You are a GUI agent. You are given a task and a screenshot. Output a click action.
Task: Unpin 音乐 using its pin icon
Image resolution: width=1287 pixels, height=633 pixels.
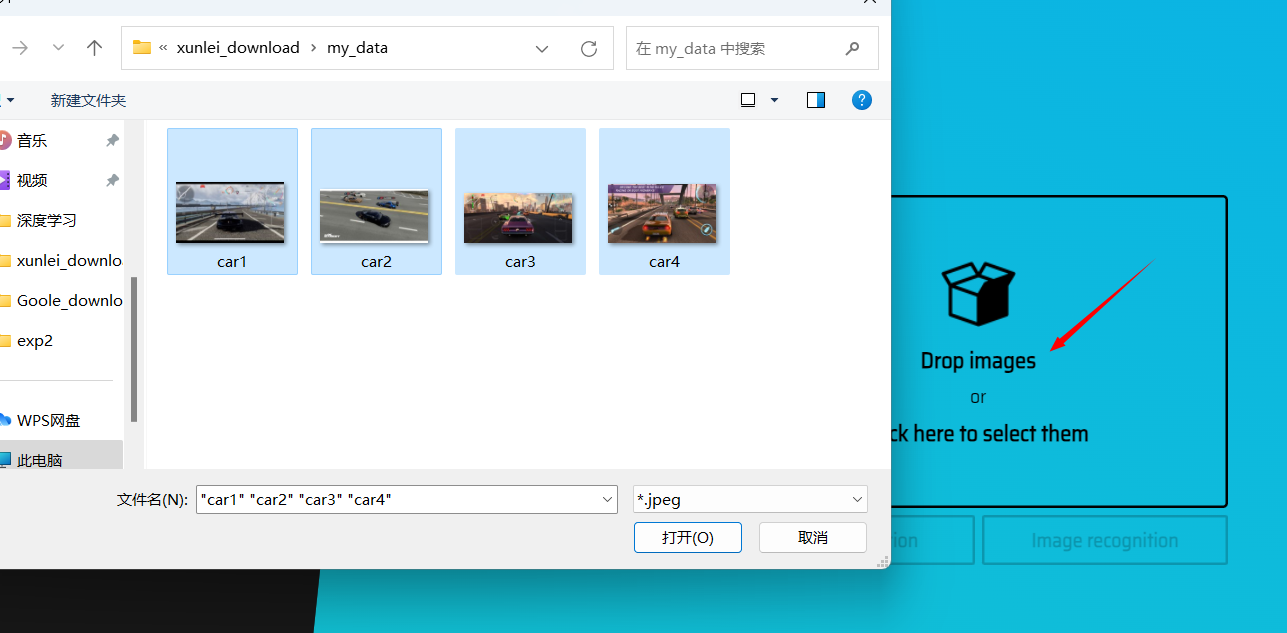pos(112,141)
